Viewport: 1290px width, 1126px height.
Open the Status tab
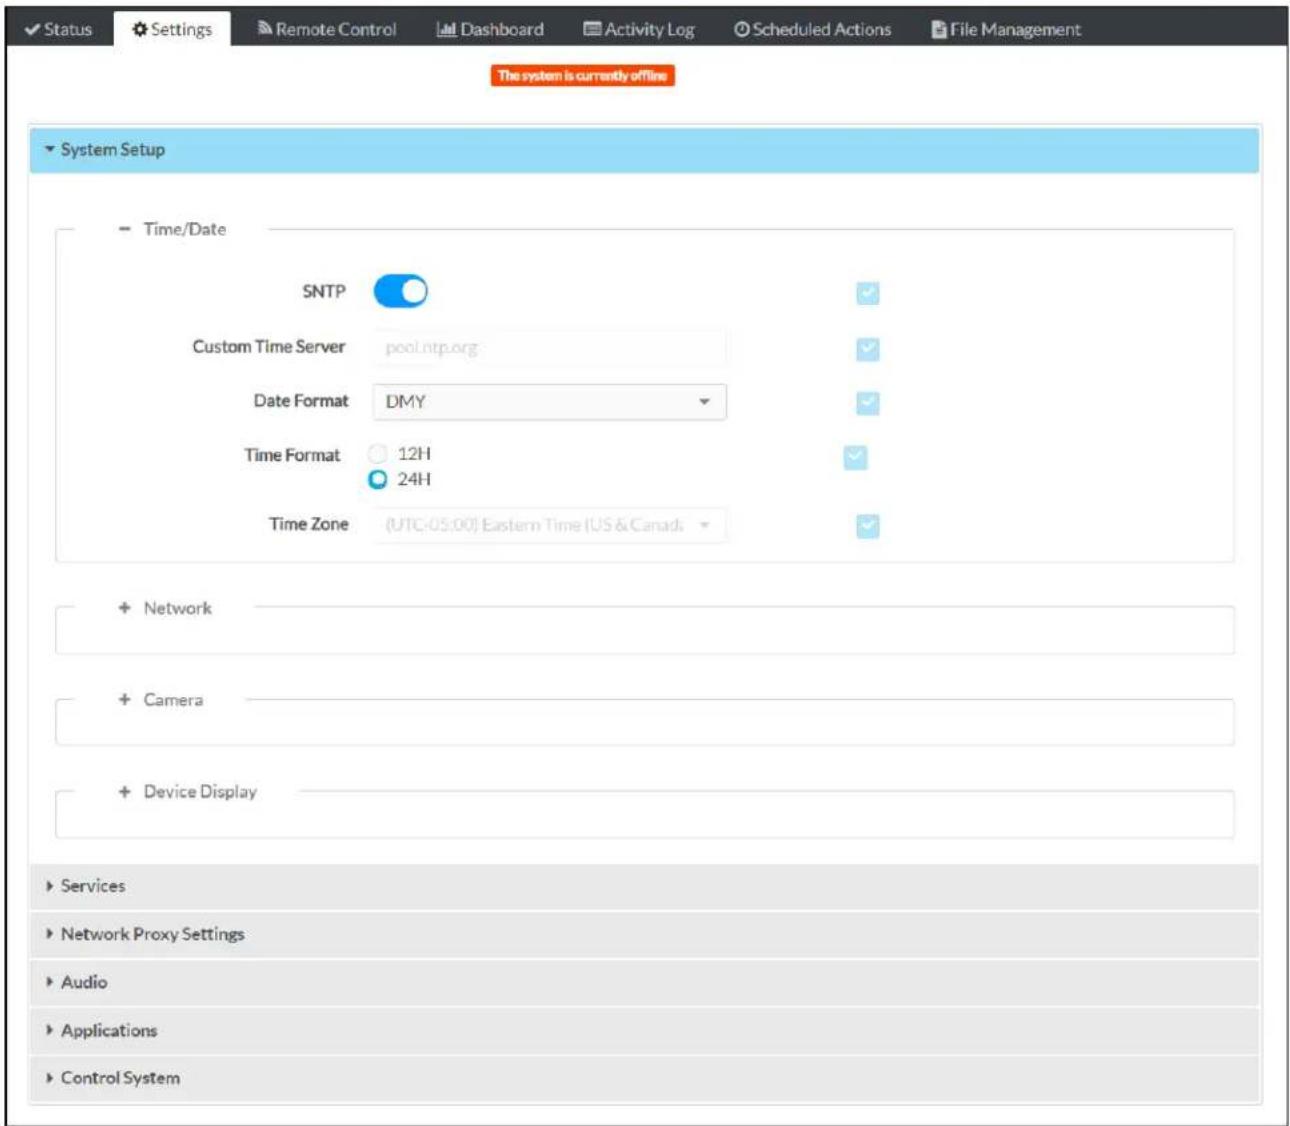click(58, 30)
